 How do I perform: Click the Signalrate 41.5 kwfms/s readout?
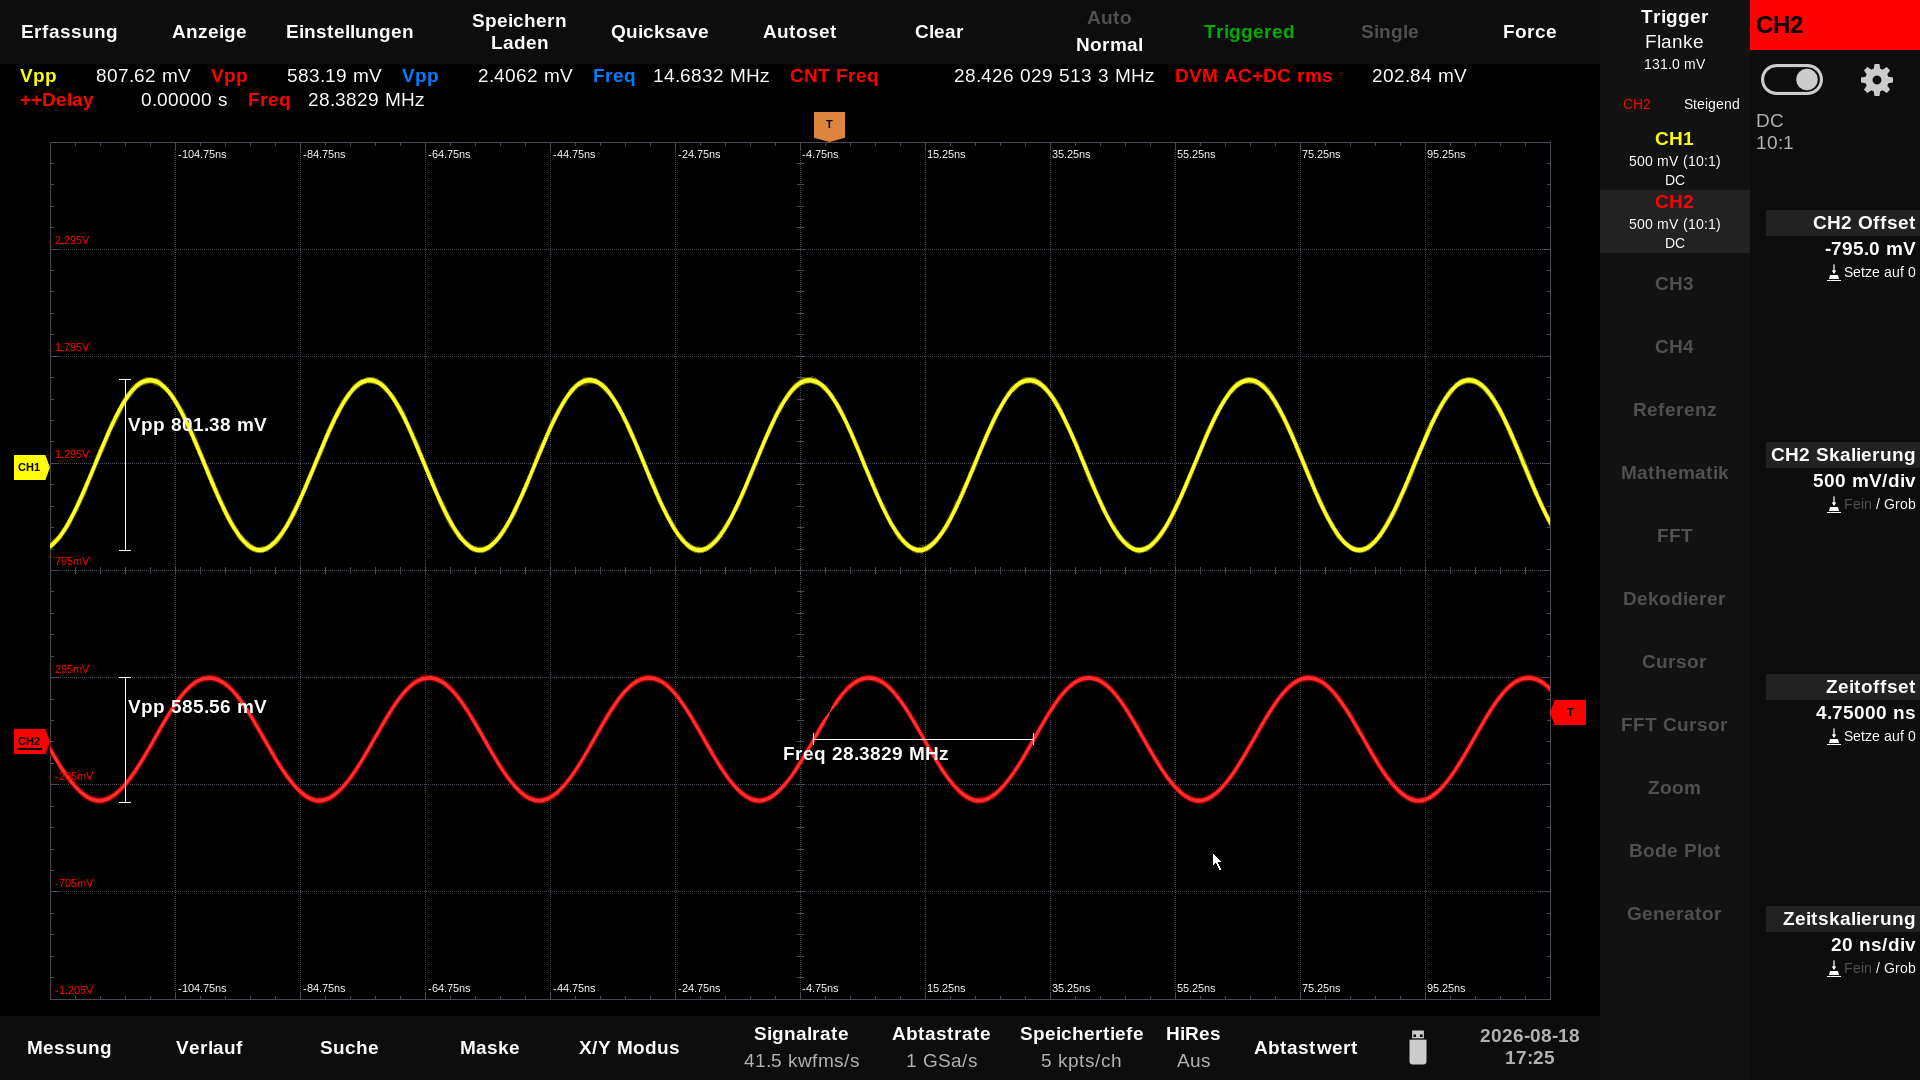tap(801, 1047)
